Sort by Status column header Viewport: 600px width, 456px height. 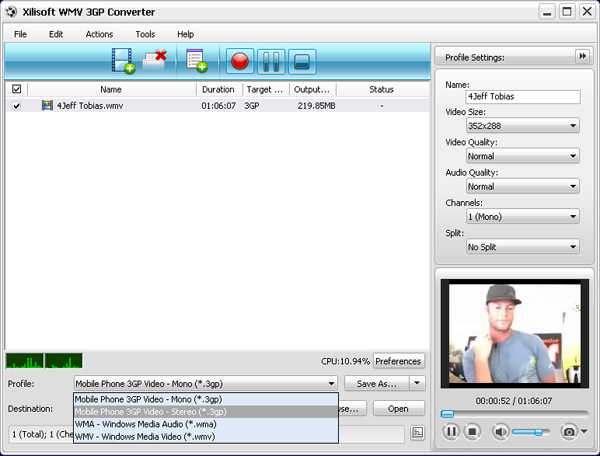point(382,89)
